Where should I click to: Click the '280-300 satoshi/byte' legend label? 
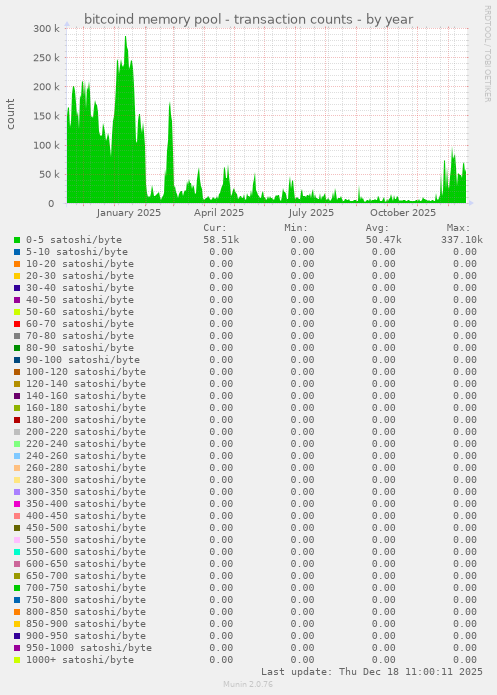pos(86,480)
